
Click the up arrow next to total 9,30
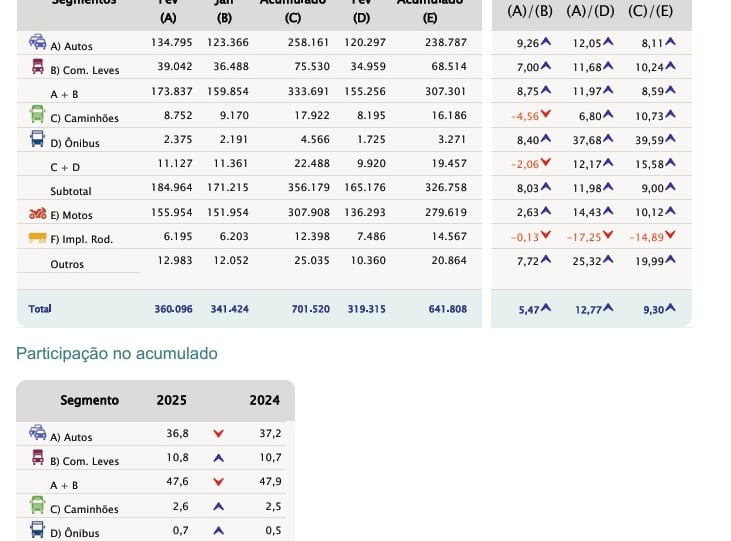pos(670,308)
